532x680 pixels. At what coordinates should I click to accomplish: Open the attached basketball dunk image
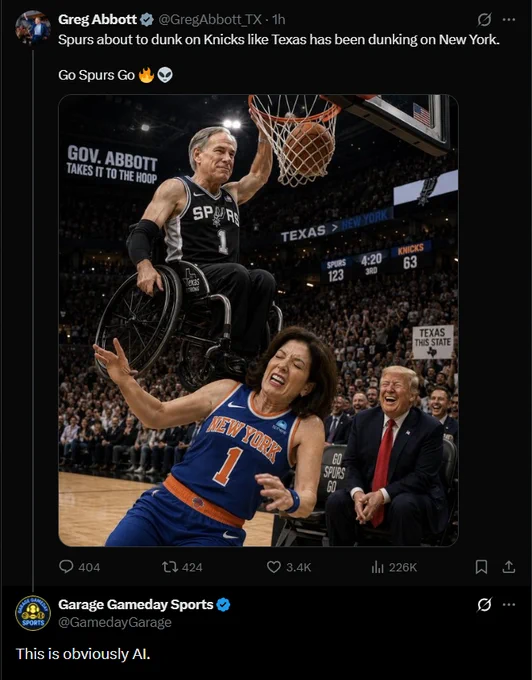258,320
